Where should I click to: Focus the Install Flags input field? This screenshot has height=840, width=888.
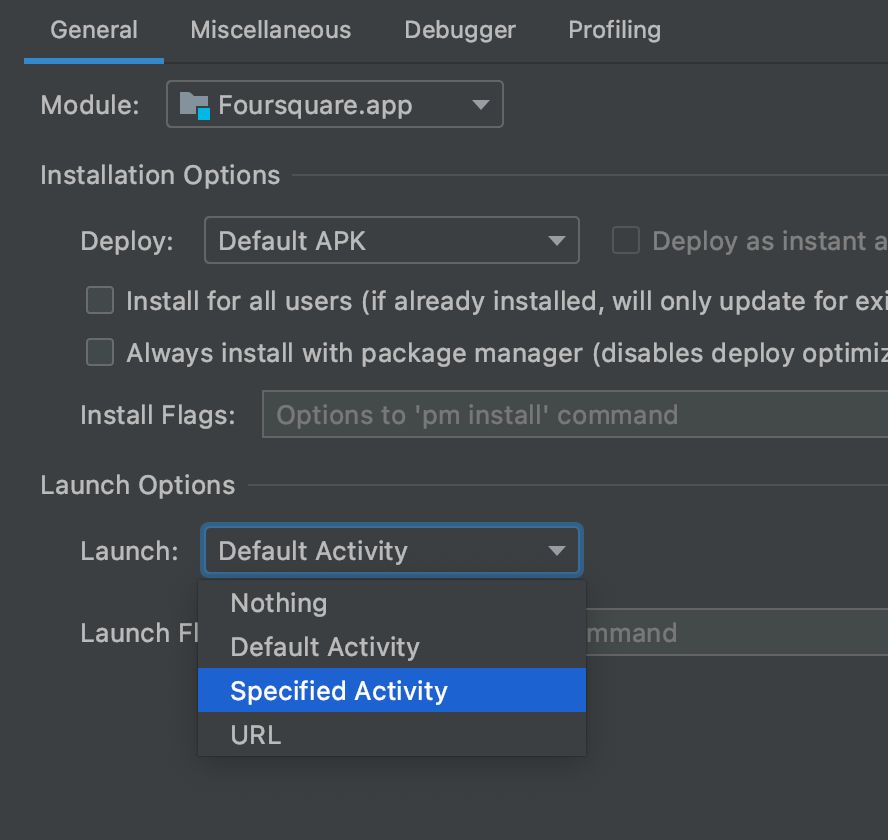click(575, 415)
